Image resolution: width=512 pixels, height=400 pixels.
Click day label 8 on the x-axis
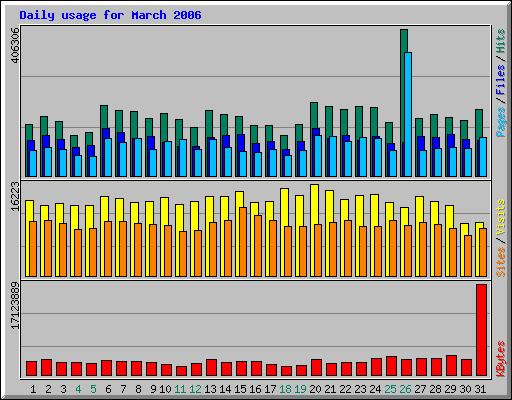coord(138,389)
